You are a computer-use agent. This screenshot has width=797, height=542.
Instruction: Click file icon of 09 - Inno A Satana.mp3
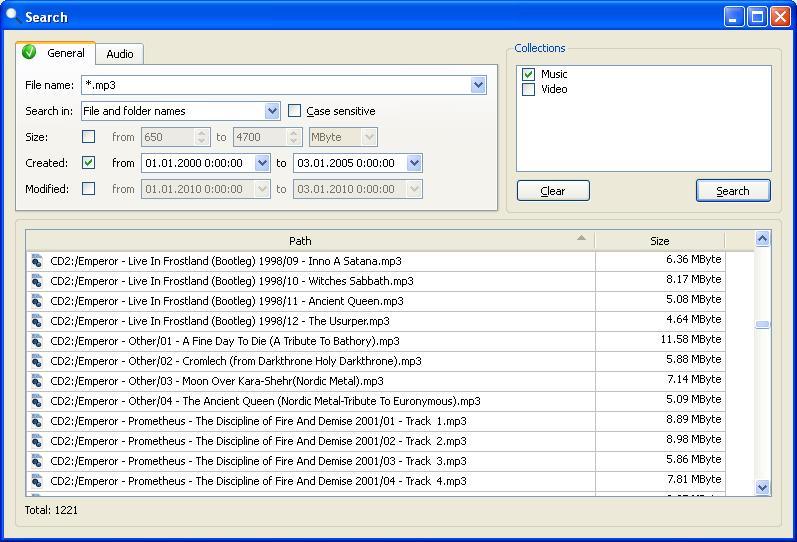pos(37,261)
